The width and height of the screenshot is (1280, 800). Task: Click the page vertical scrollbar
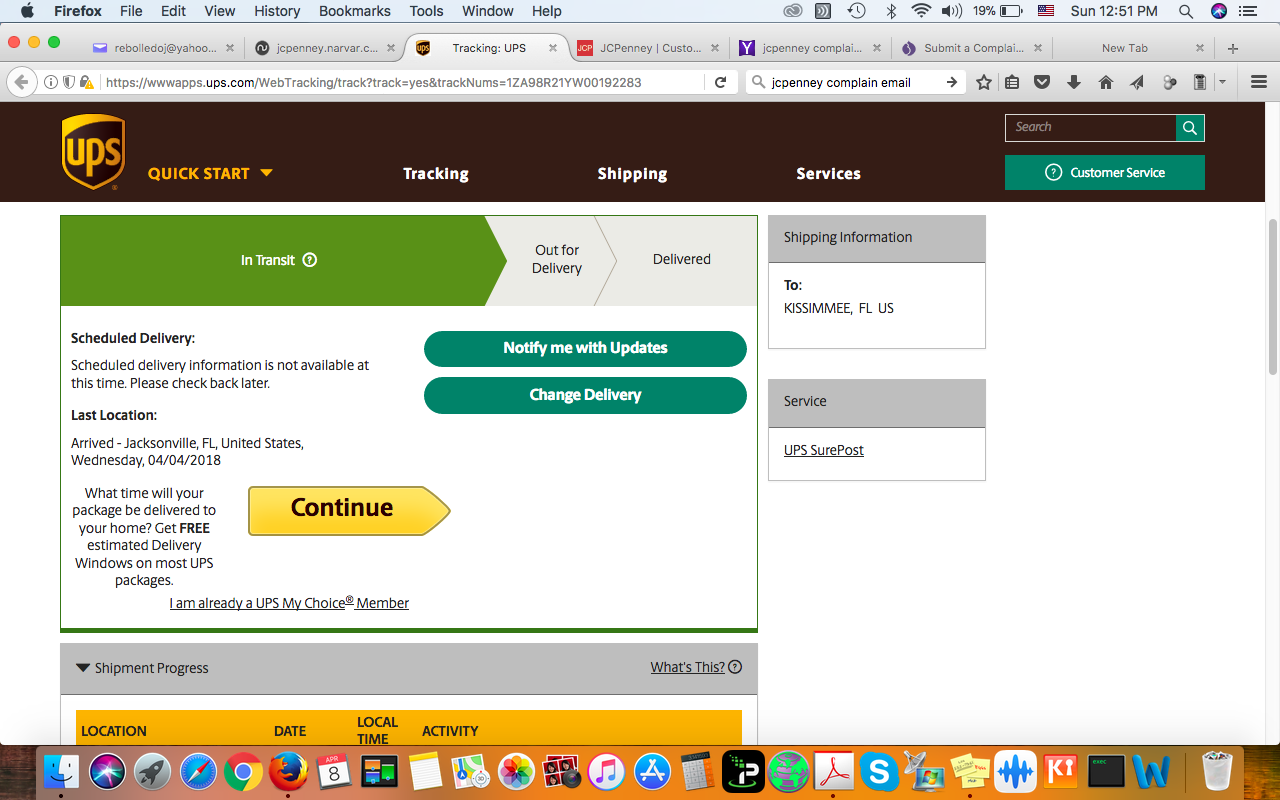[1273, 300]
